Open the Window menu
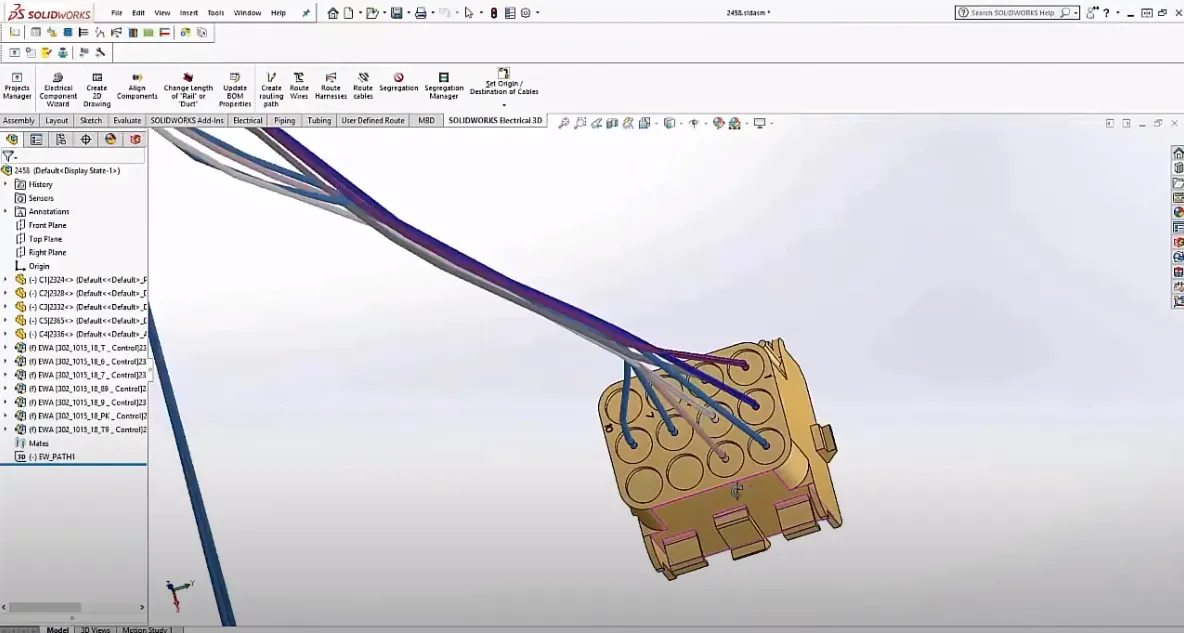This screenshot has height=633, width=1184. [248, 13]
